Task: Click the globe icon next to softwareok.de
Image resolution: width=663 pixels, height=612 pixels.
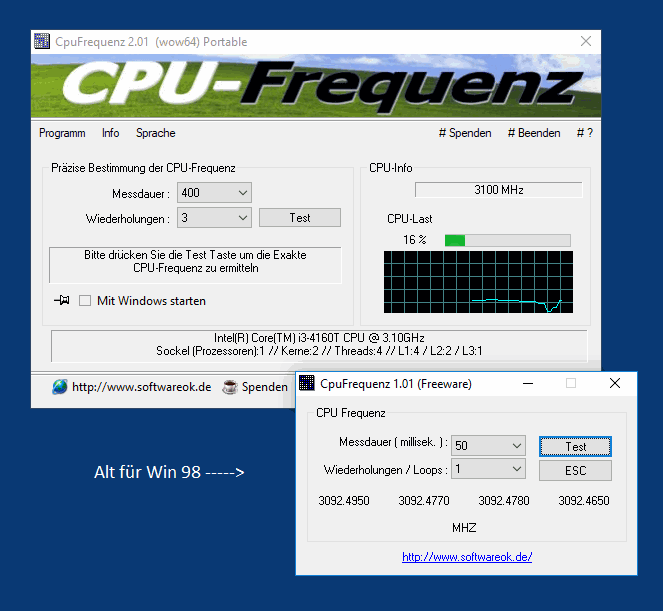Action: click(60, 387)
